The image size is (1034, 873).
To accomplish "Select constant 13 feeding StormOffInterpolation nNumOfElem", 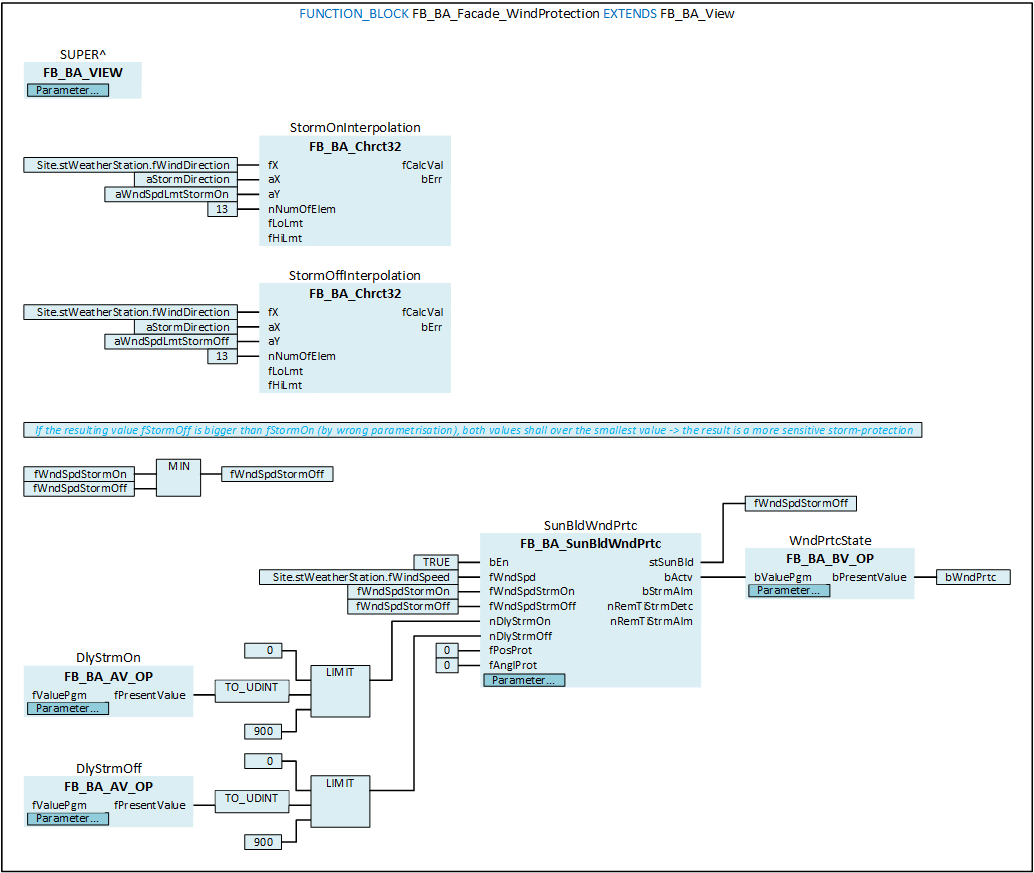I will [222, 356].
